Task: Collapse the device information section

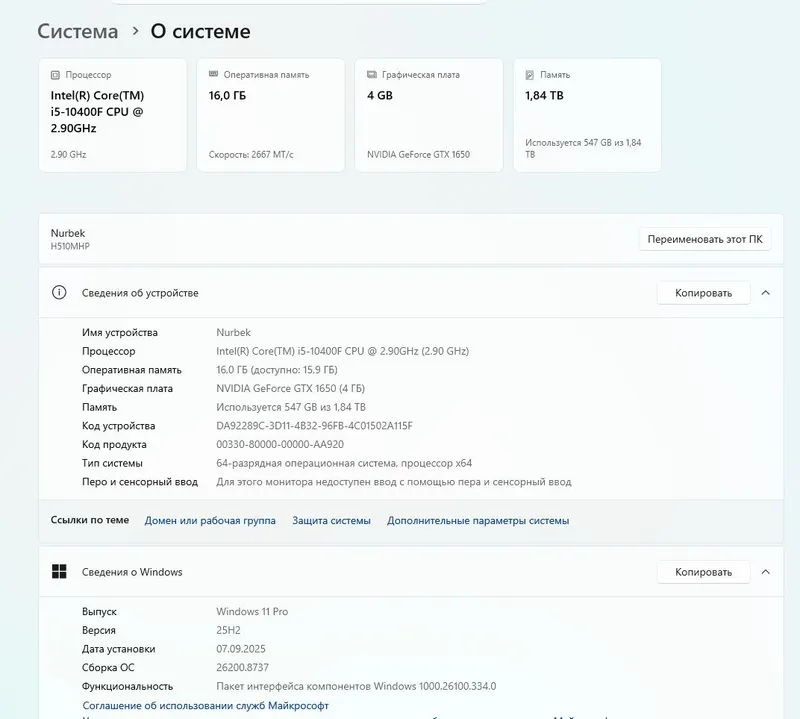Action: (765, 293)
